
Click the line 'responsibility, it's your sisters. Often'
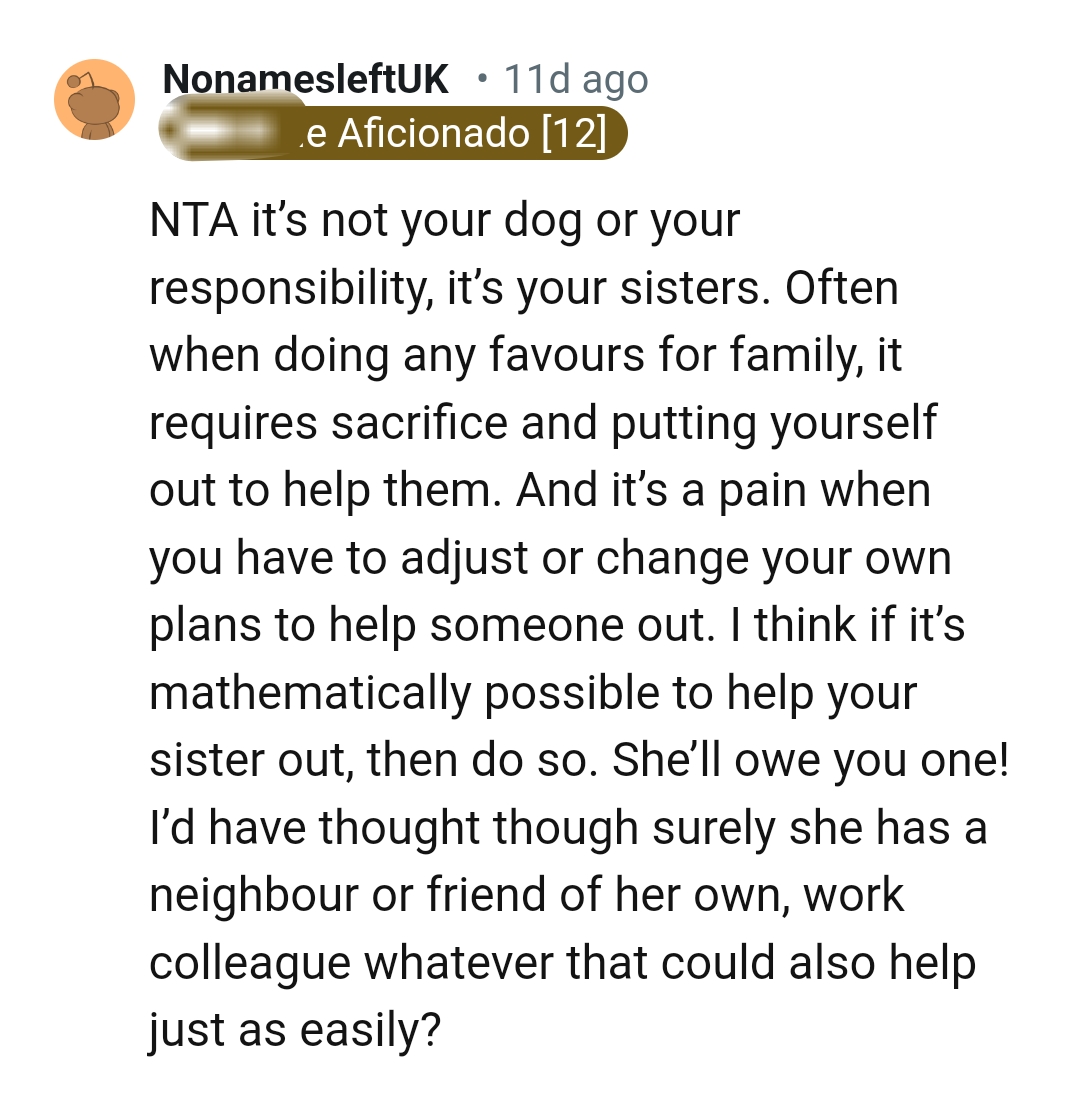[x=524, y=288]
